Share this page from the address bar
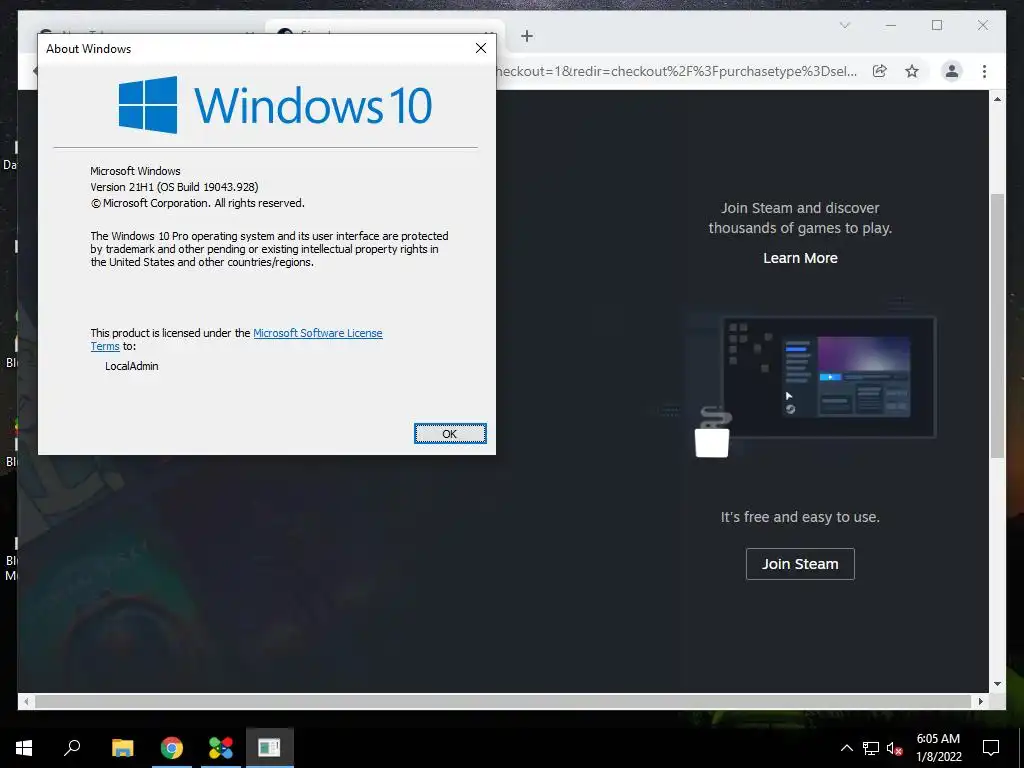 coord(880,71)
